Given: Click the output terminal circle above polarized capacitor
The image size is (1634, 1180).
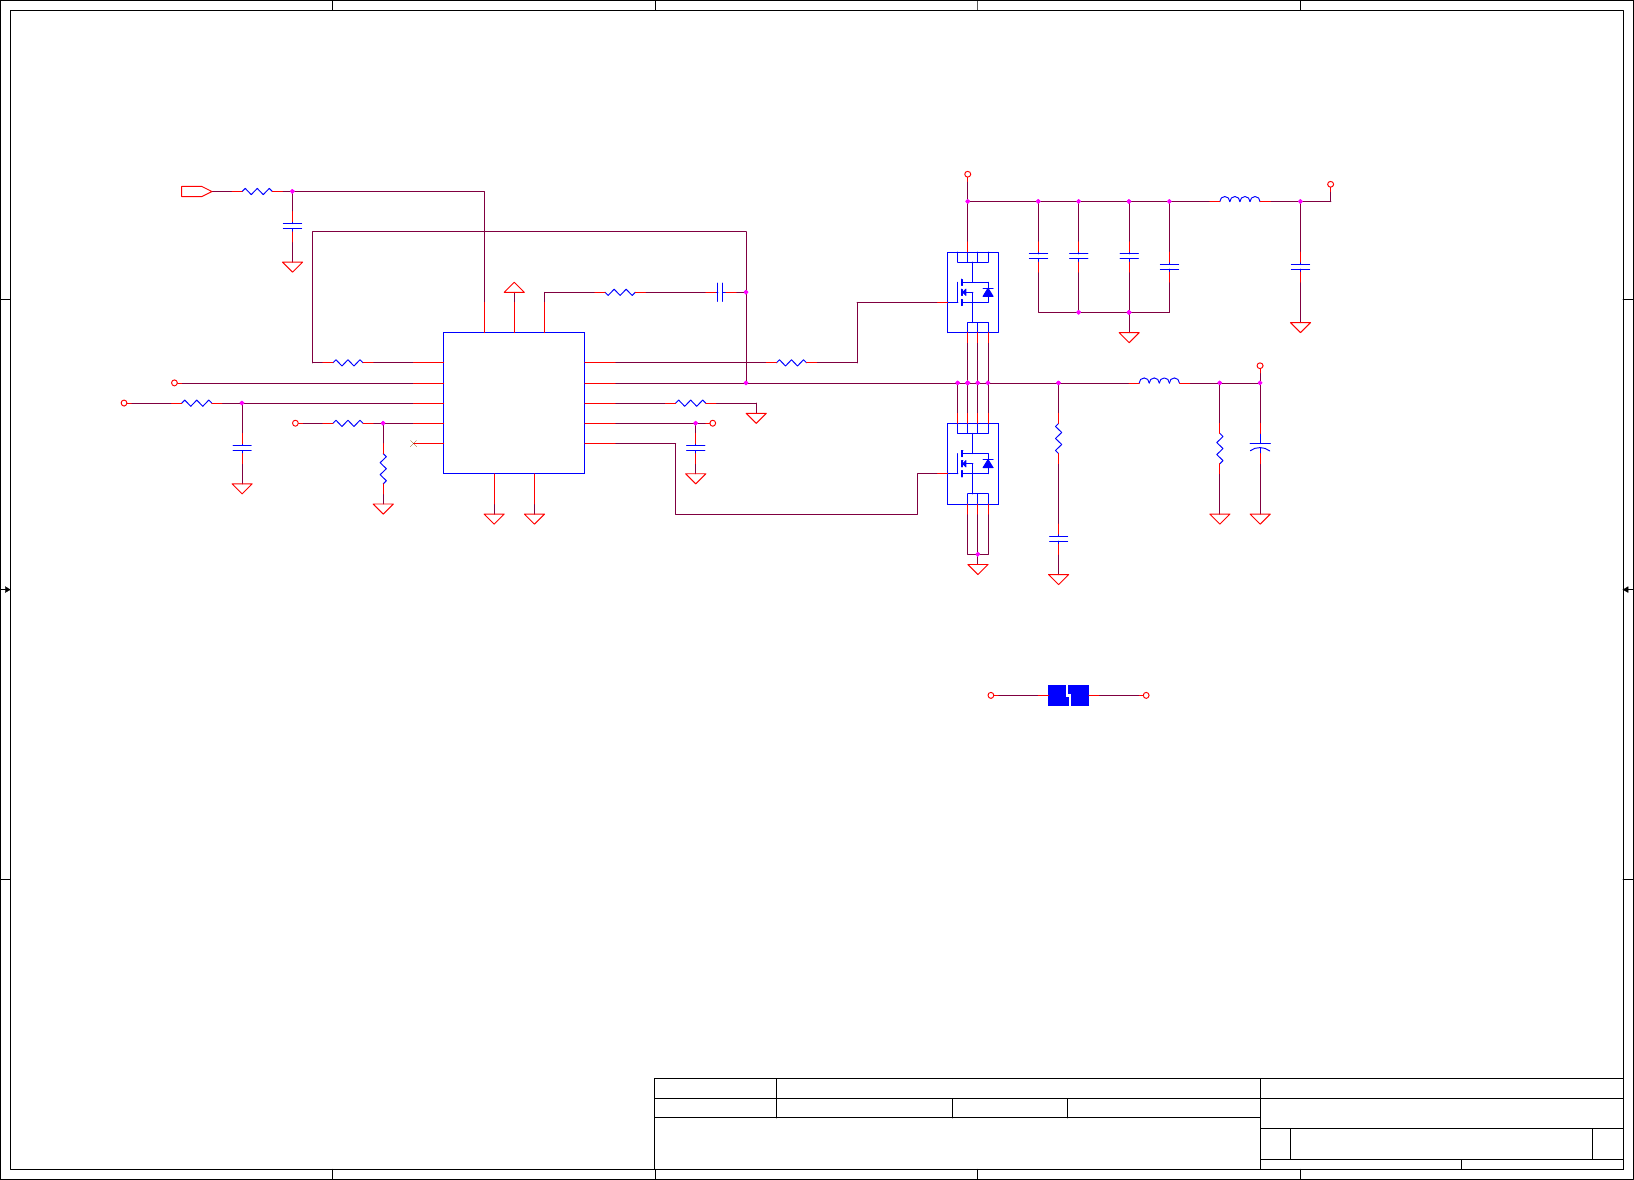Looking at the screenshot, I should click(1260, 366).
